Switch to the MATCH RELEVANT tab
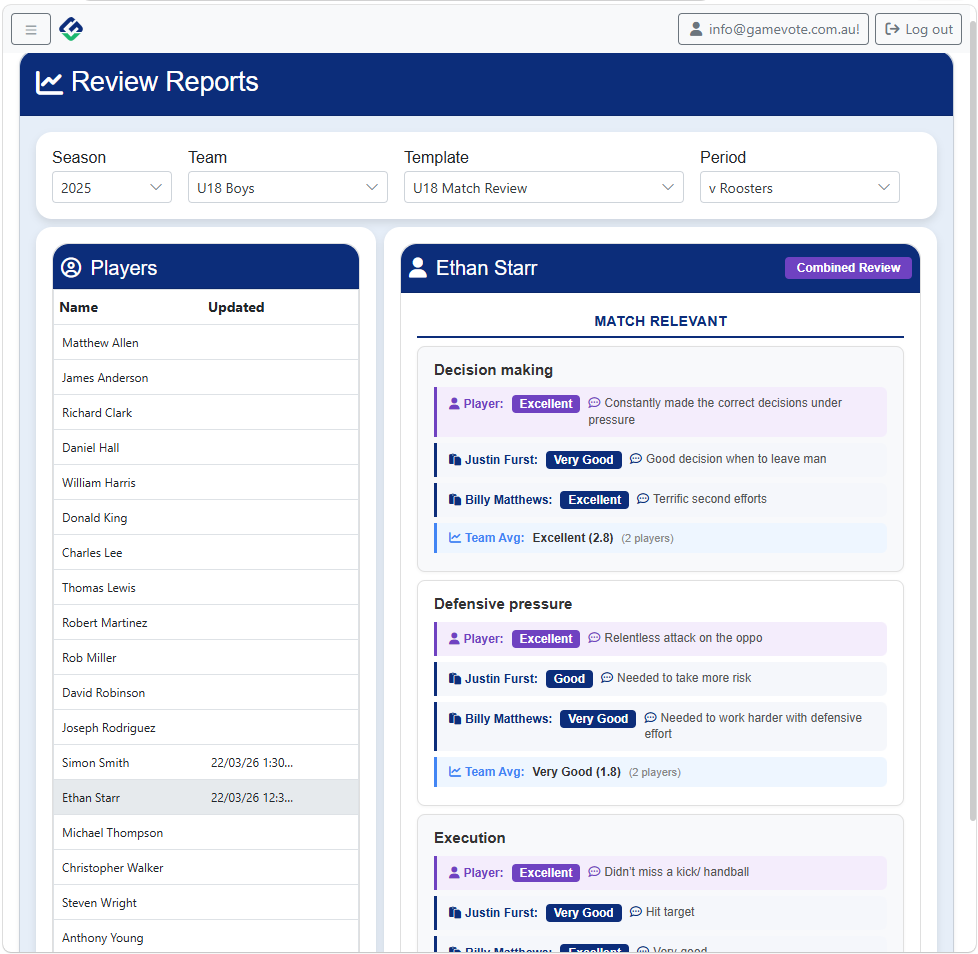The width and height of the screenshot is (978, 954). click(660, 321)
